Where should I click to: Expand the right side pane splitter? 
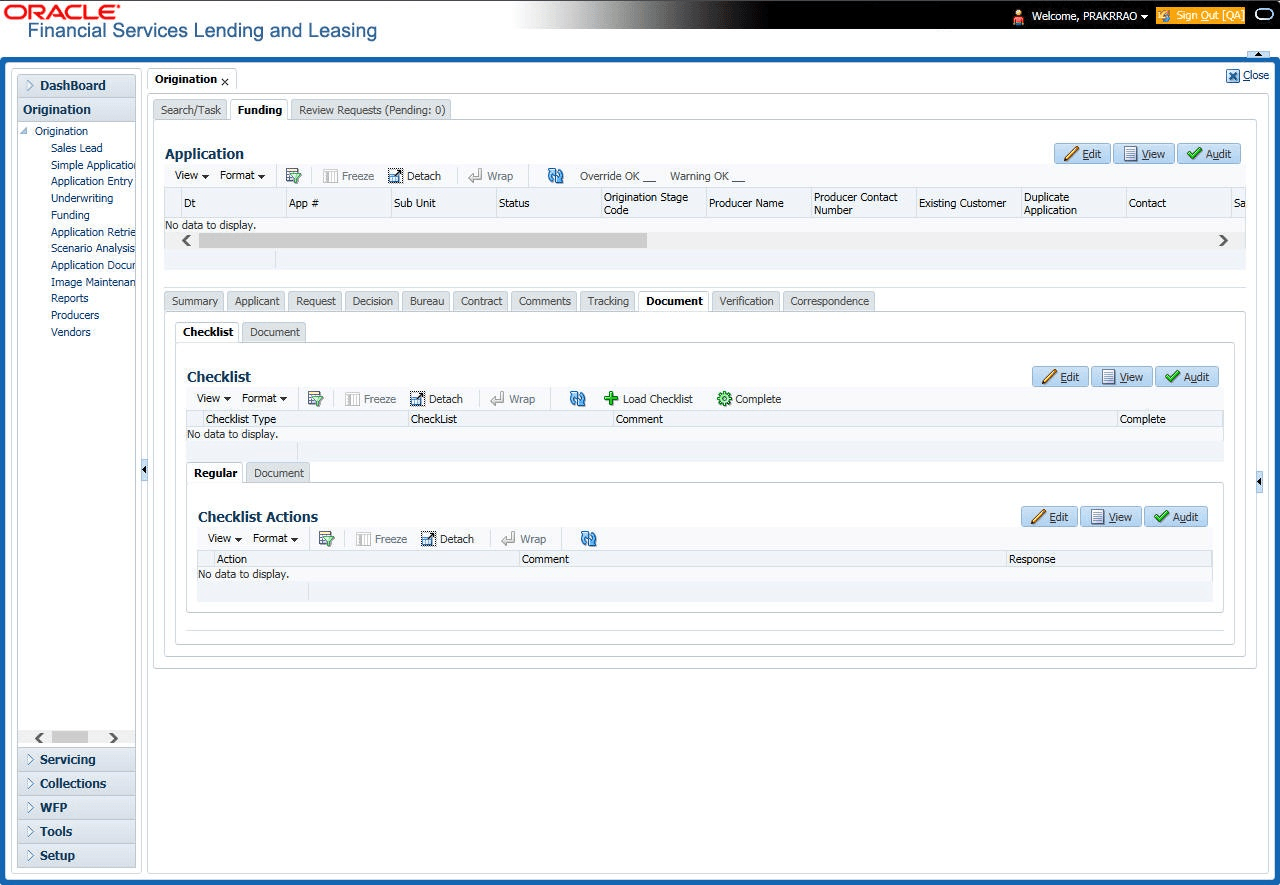click(1259, 482)
